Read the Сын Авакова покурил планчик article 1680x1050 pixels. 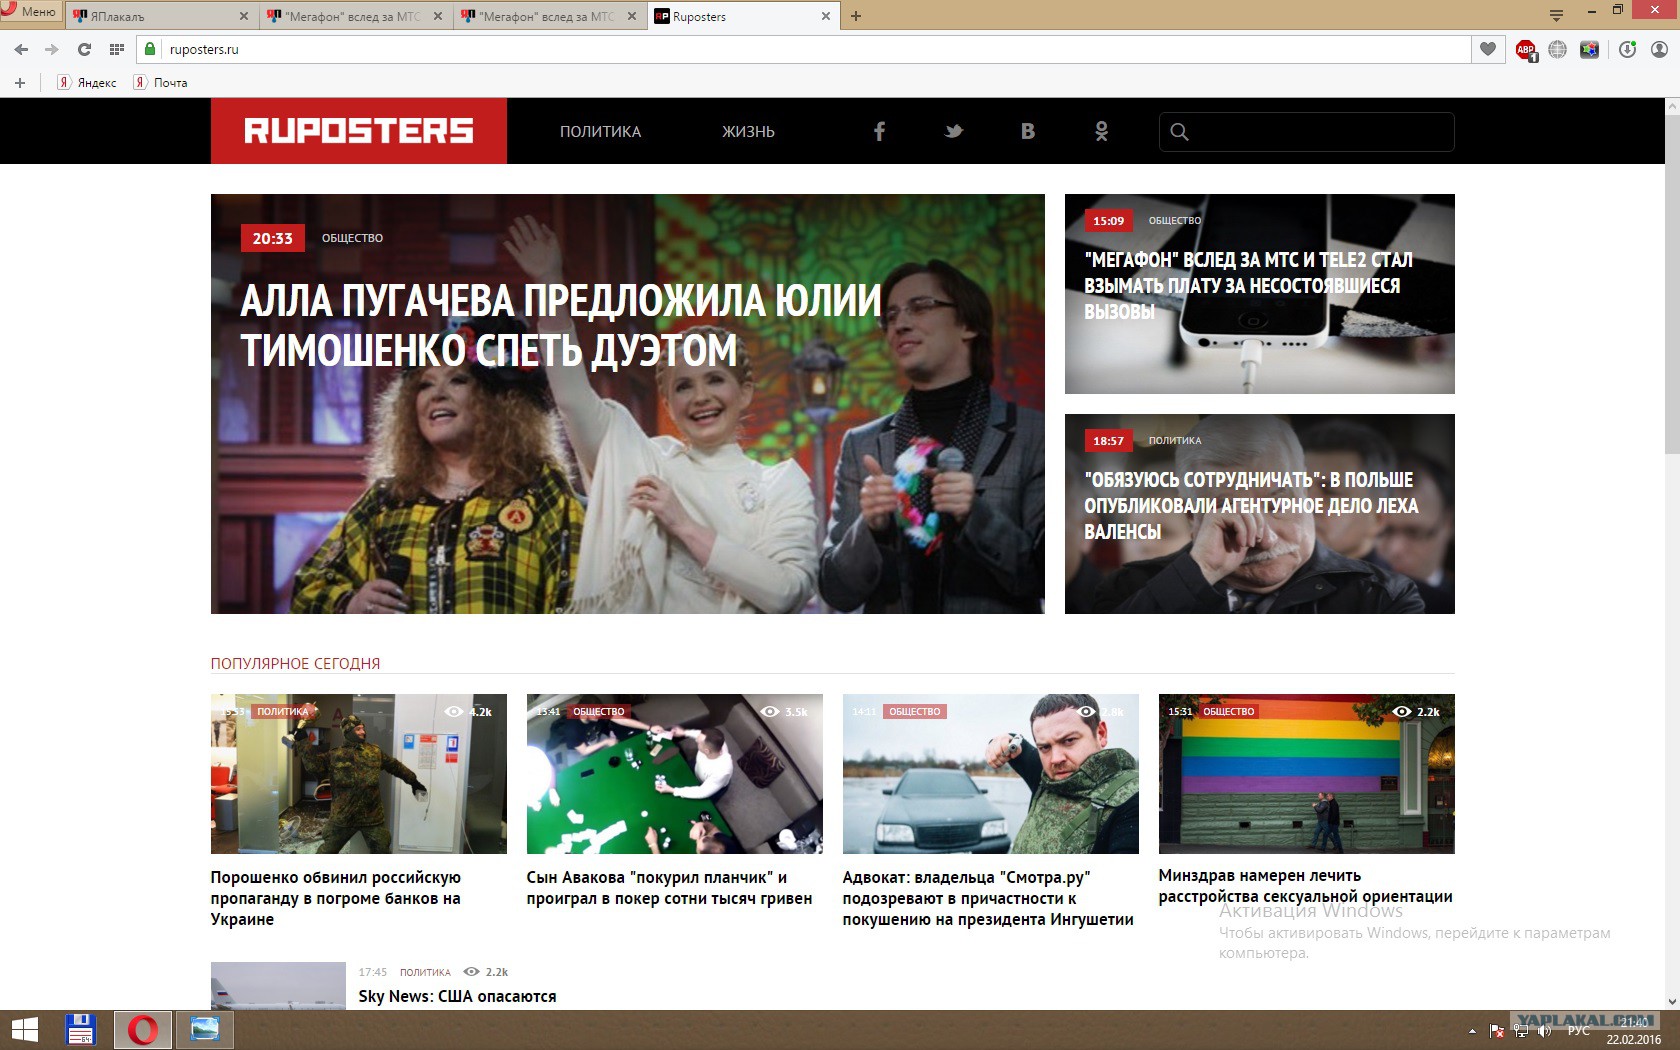(x=669, y=888)
